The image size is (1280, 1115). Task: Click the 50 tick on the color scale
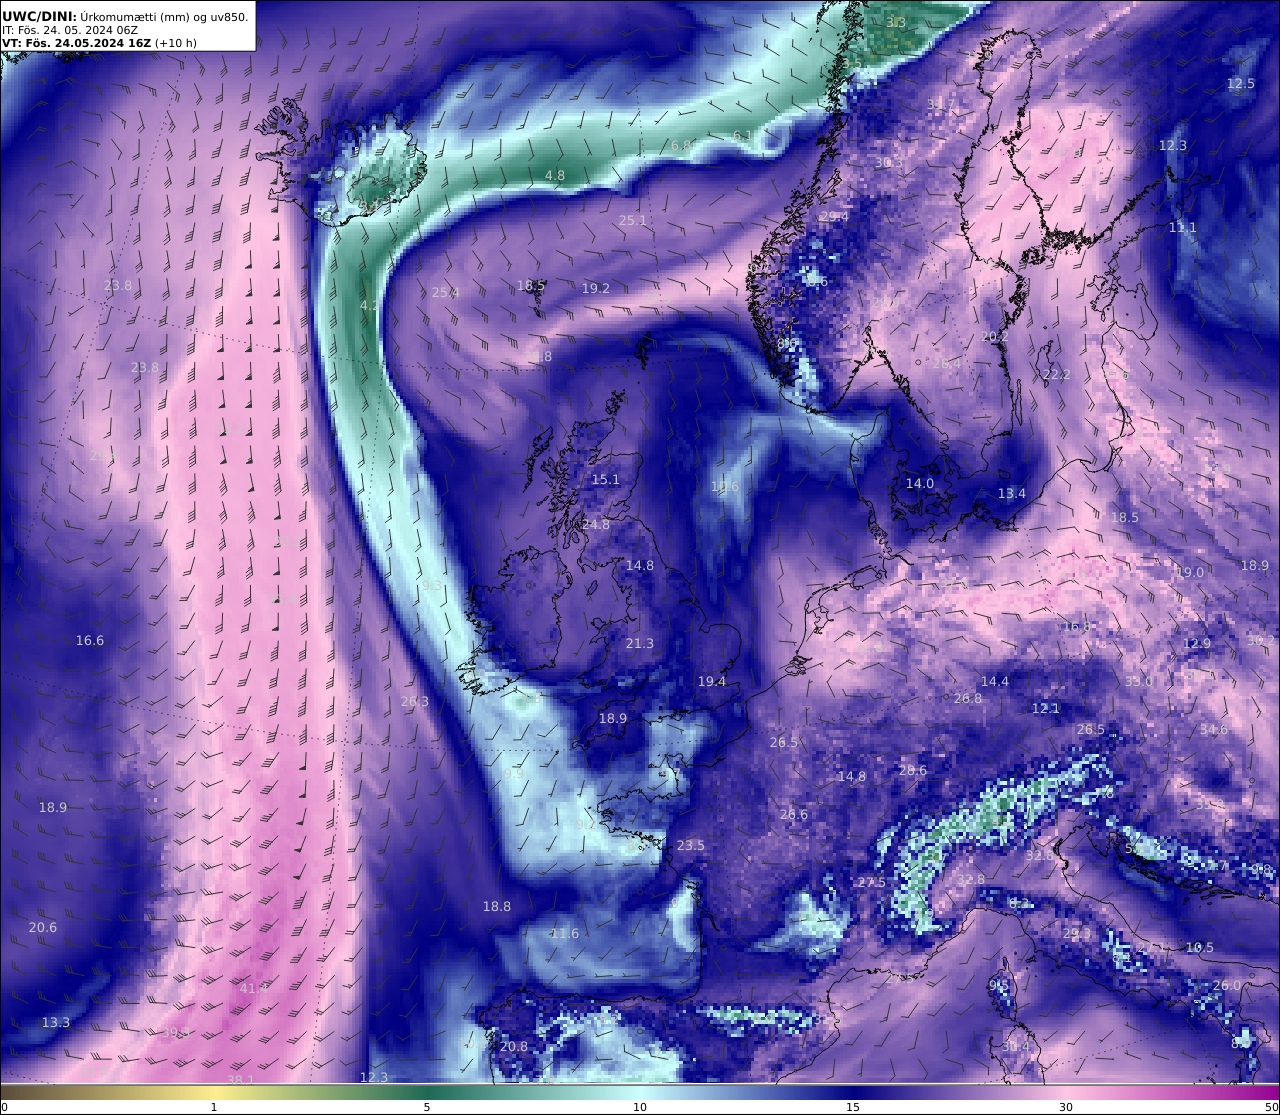(1271, 1107)
